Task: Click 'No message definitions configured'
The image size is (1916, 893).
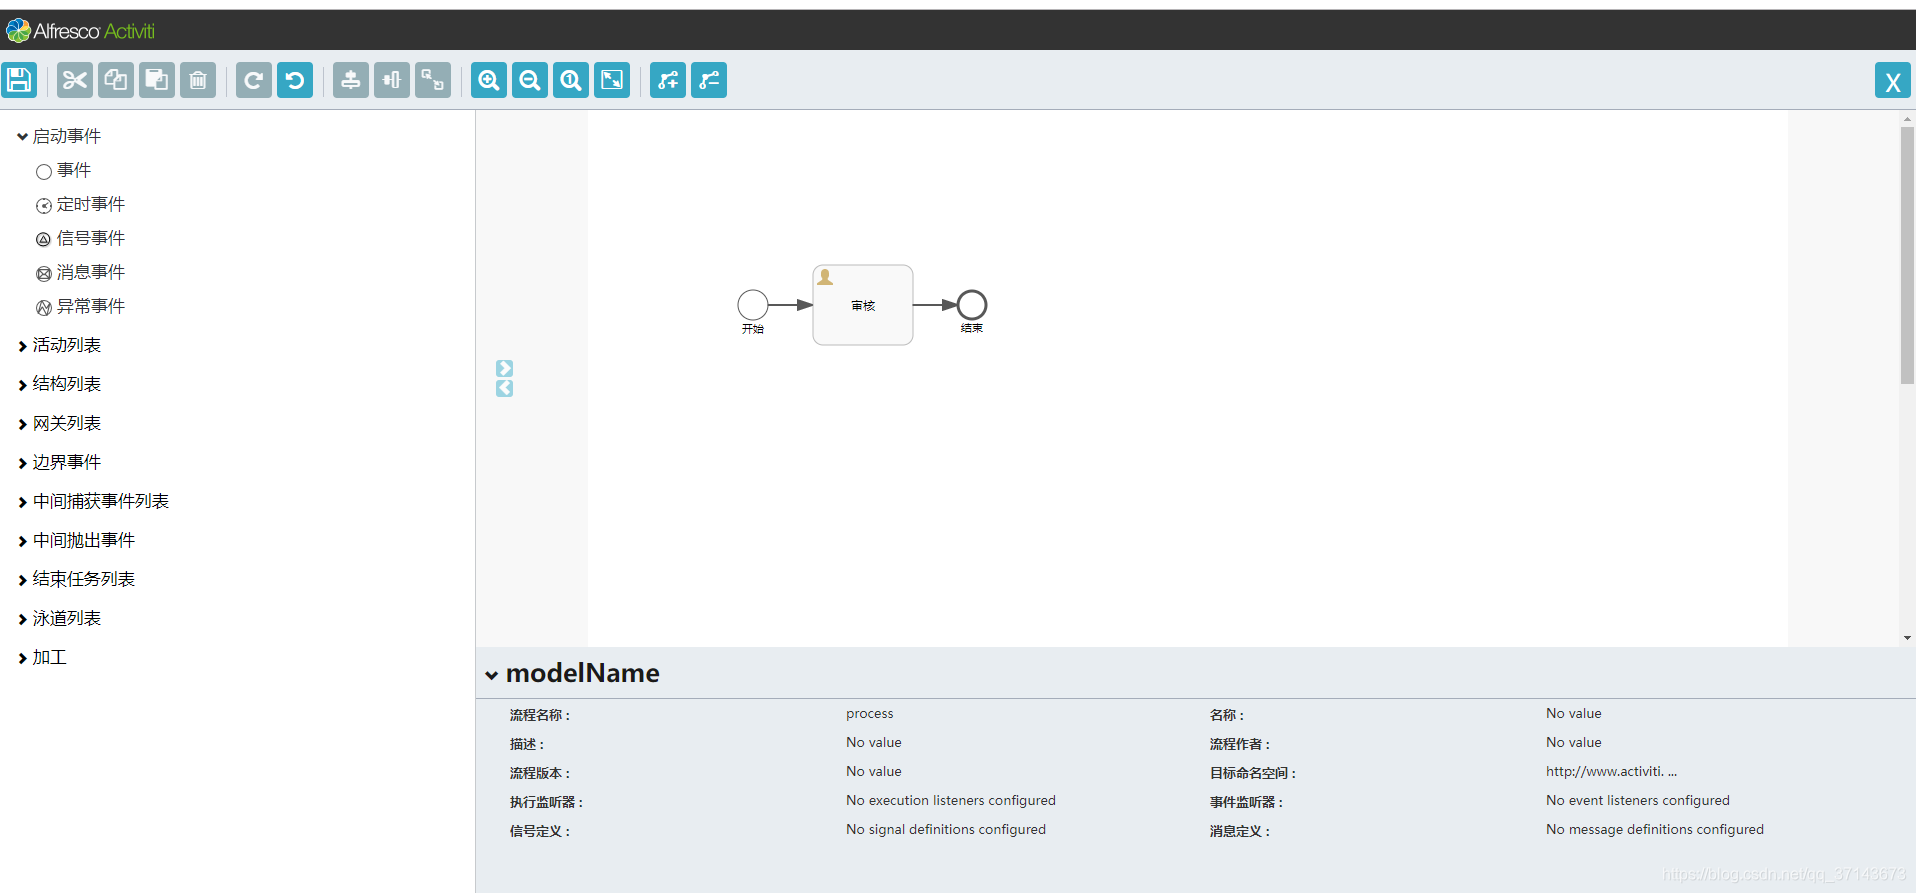Action: coord(1655,830)
